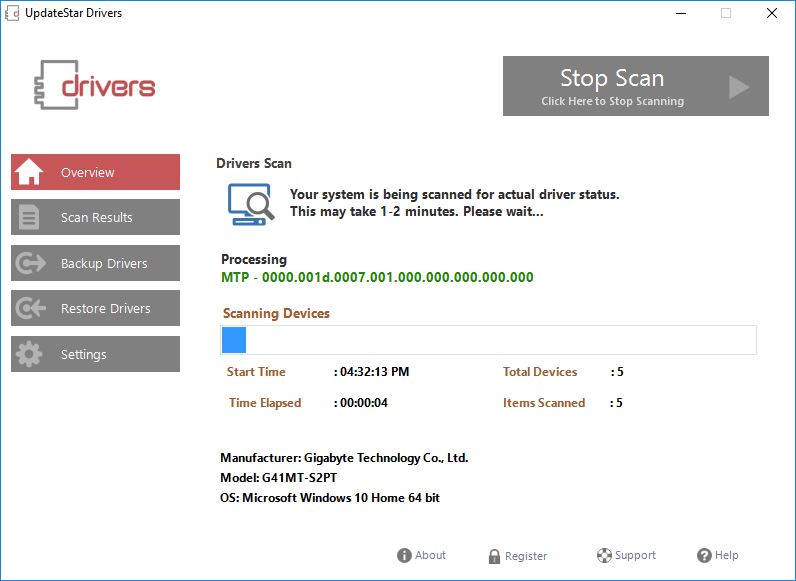Screen dimensions: 796x581
Task: Close the UpdateStar Drivers window
Action: point(772,13)
